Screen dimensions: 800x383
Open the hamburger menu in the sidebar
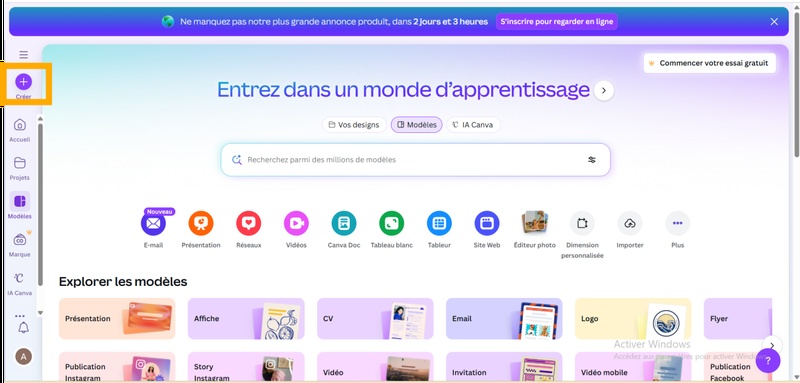click(x=23, y=55)
